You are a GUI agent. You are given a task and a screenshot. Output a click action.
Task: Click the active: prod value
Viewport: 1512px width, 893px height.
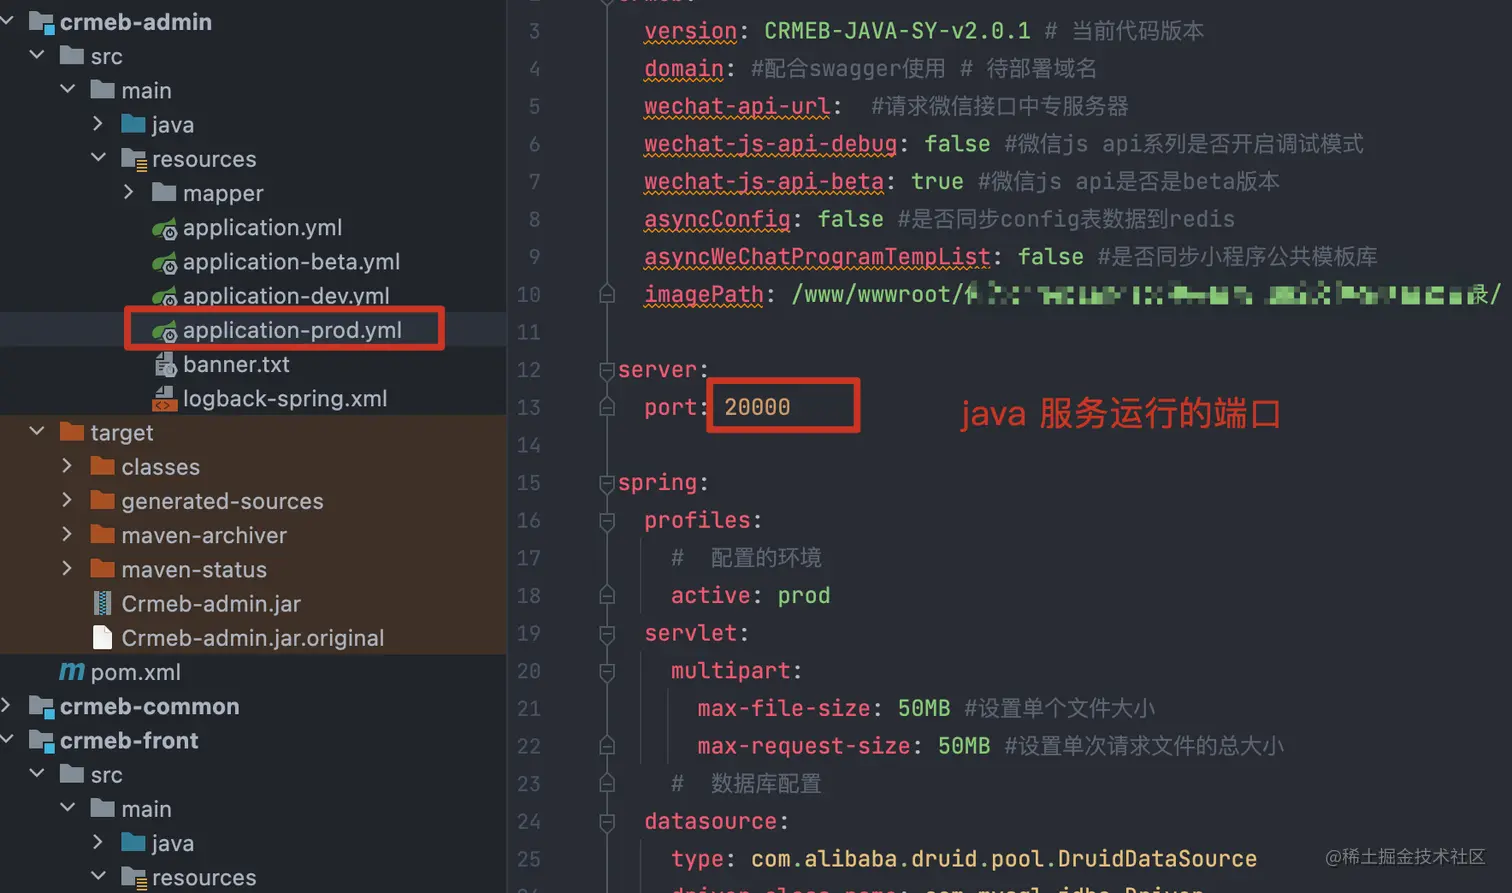tap(804, 595)
